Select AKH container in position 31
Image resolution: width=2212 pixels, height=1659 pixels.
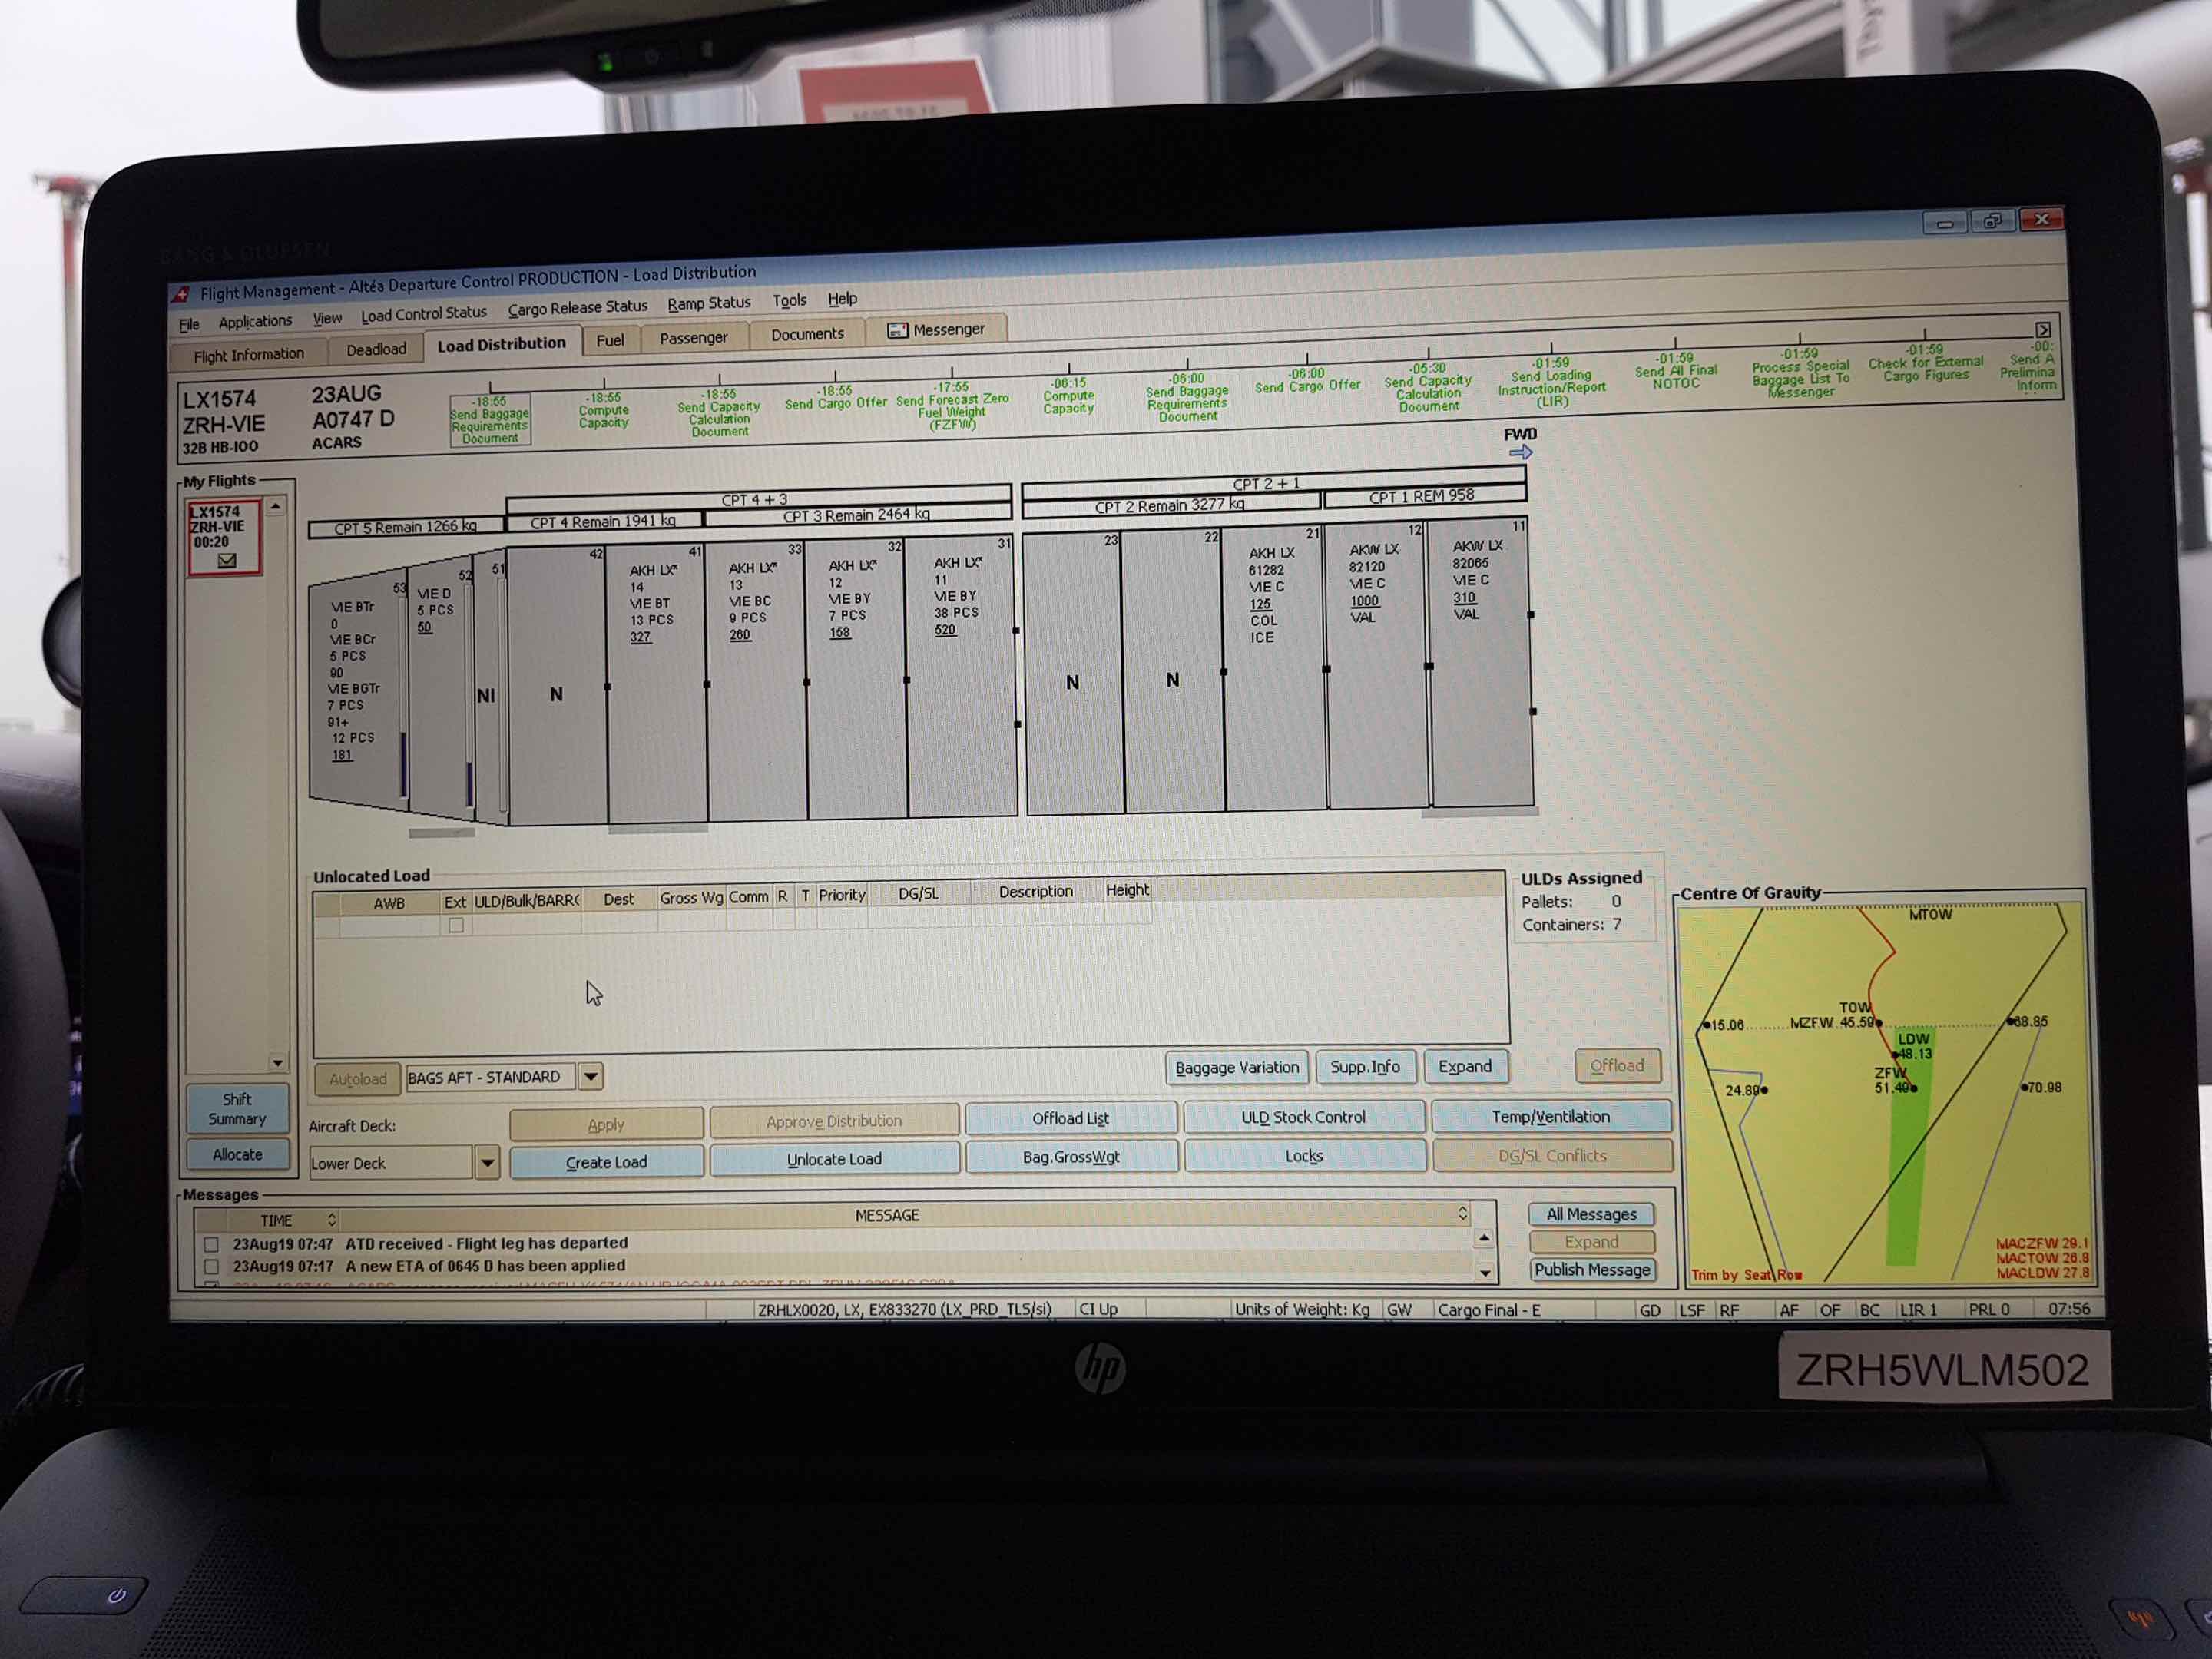point(960,677)
